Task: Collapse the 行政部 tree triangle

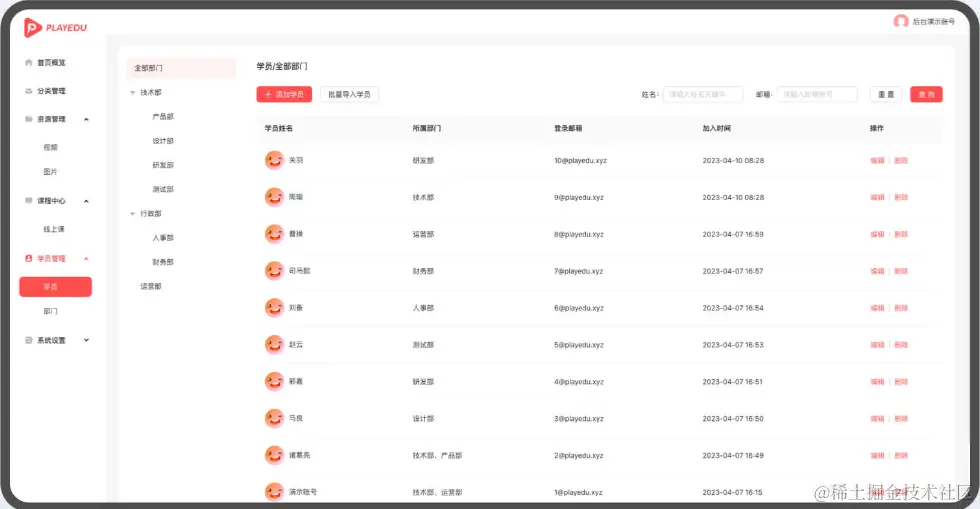Action: tap(132, 214)
